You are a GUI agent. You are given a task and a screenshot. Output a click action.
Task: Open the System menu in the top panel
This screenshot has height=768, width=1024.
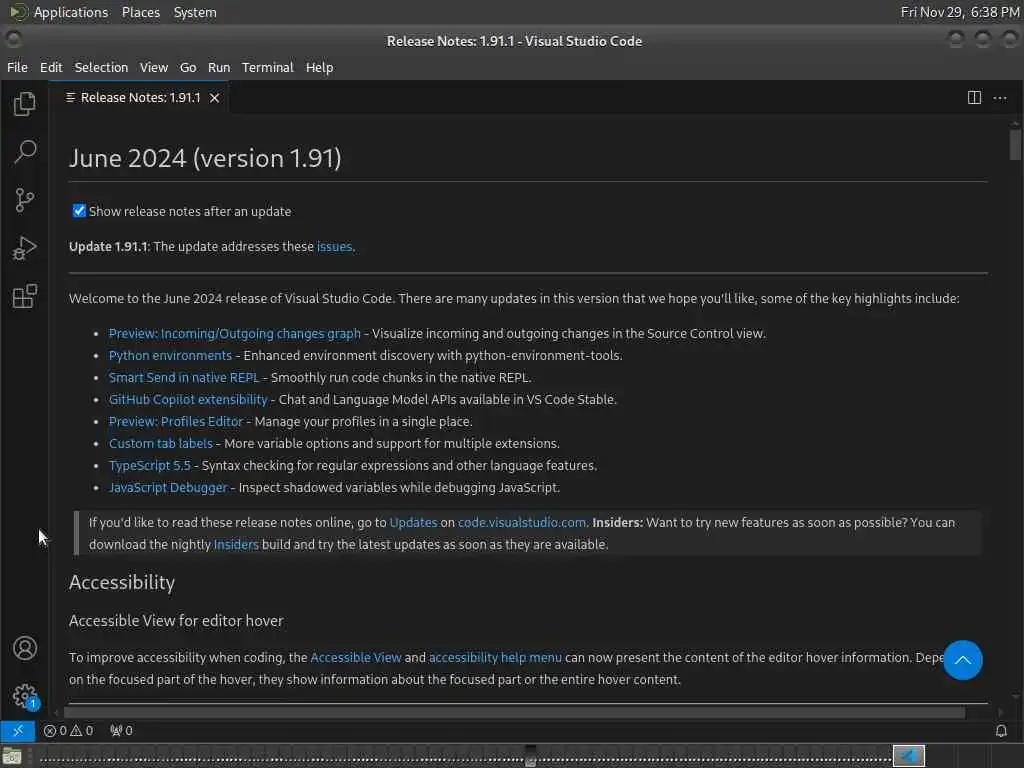point(195,12)
